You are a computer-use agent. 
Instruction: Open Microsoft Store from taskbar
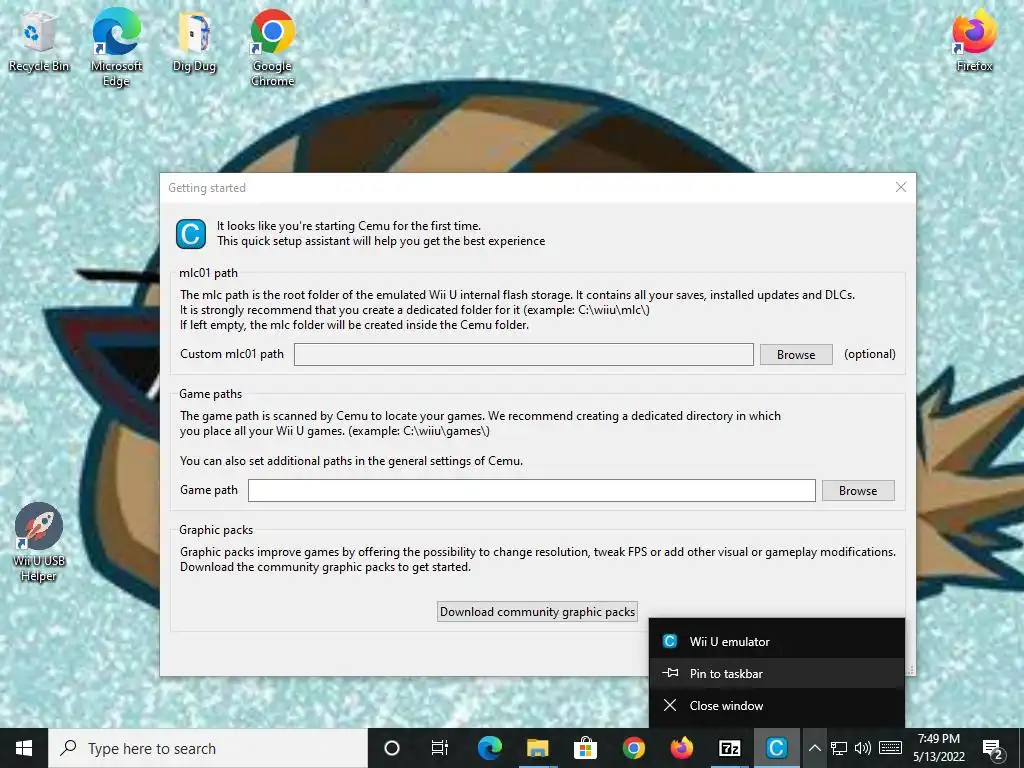(x=585, y=748)
